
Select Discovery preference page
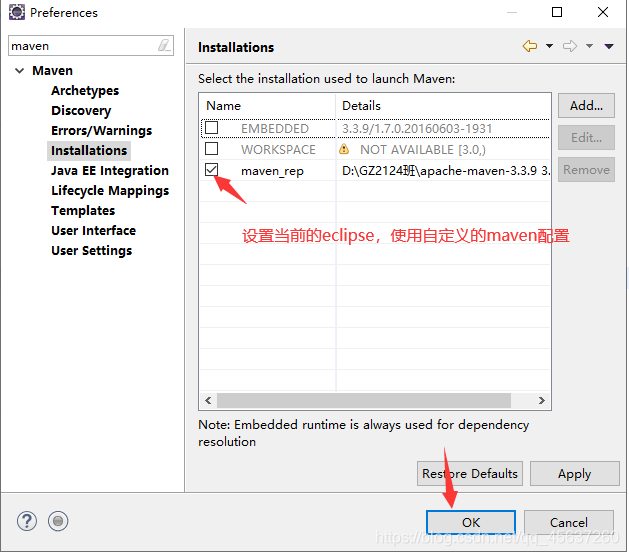click(x=81, y=111)
